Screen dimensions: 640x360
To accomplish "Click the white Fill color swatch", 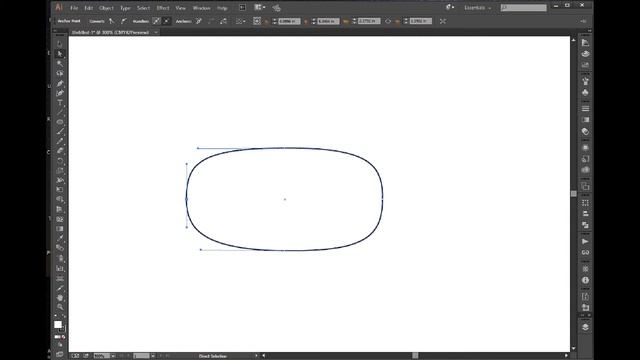I will coord(58,324).
